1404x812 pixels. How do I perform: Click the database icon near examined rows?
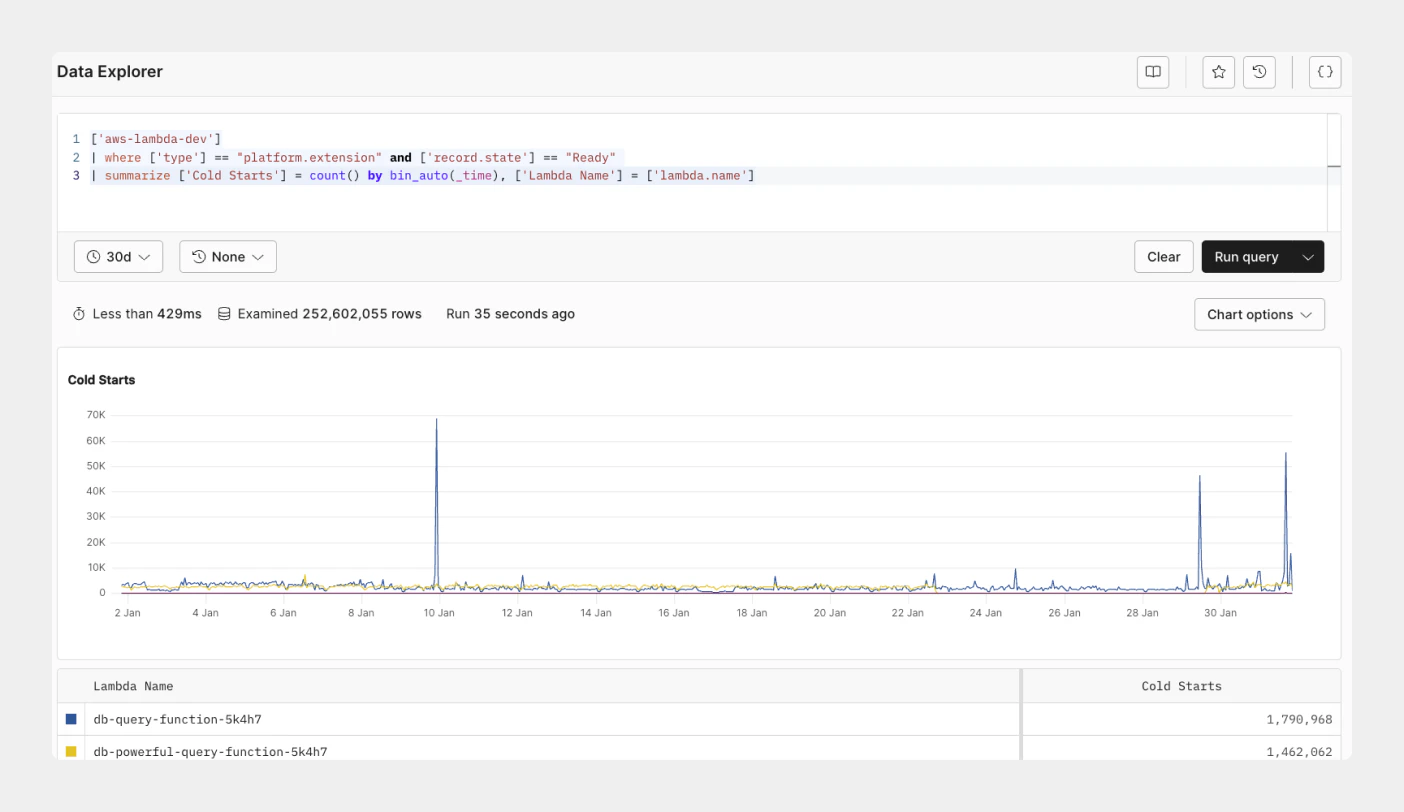point(224,313)
